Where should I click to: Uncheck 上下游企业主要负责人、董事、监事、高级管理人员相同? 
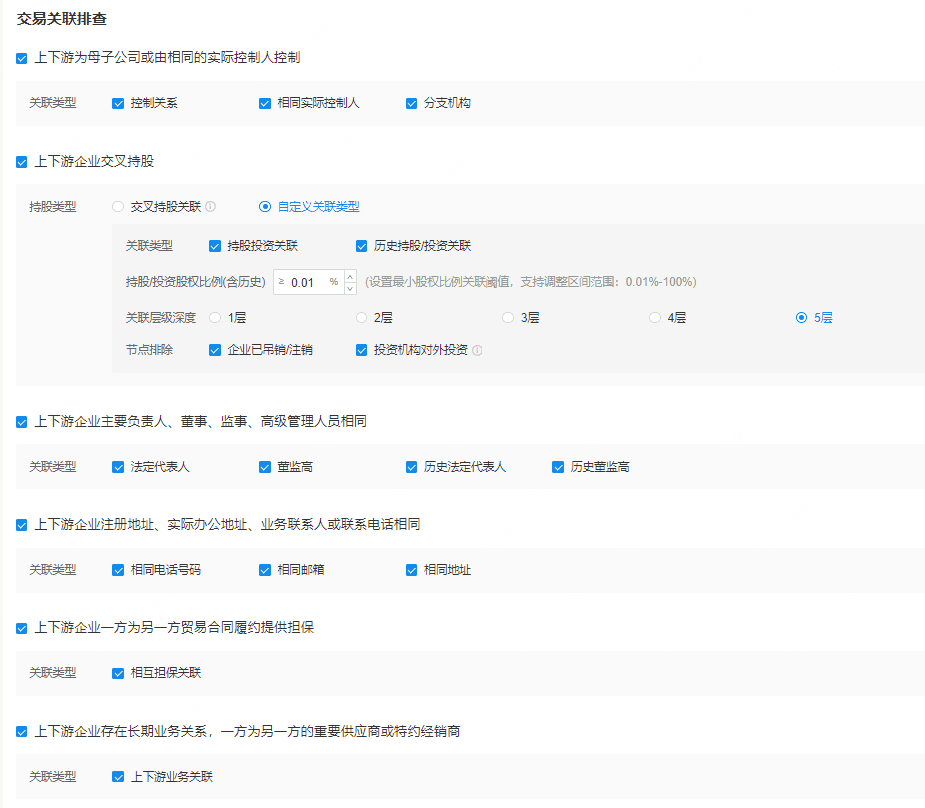coord(22,422)
